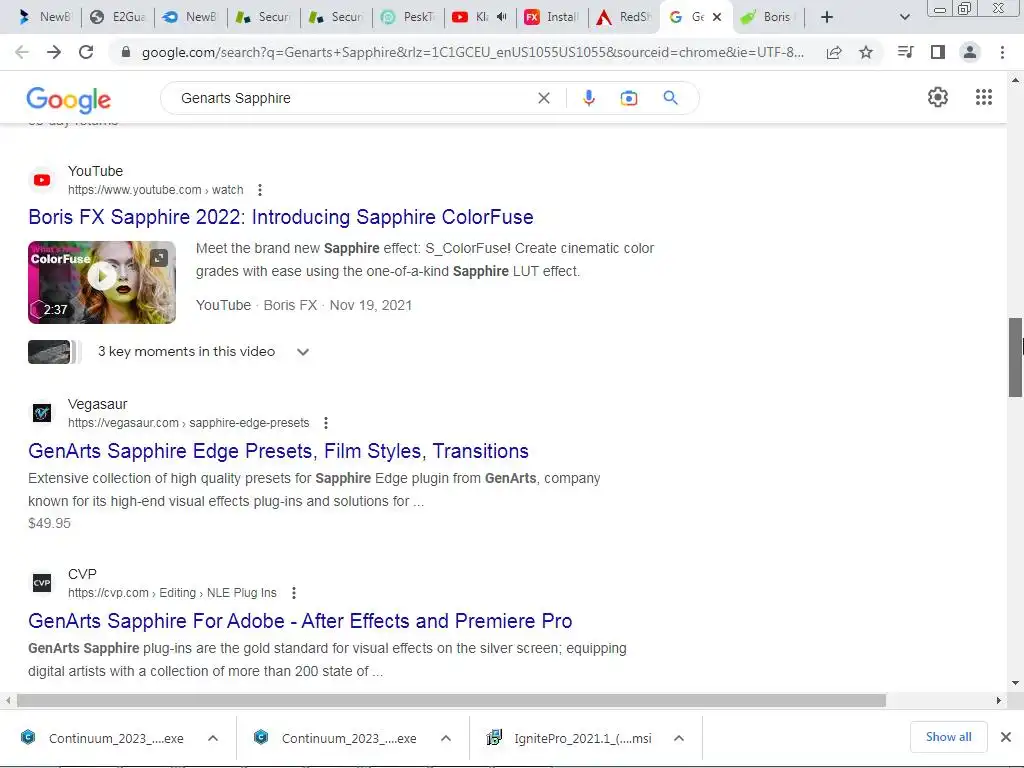Image resolution: width=1024 pixels, height=768 pixels.
Task: Mute the audio-playing YouTube tab
Action: (x=502, y=17)
